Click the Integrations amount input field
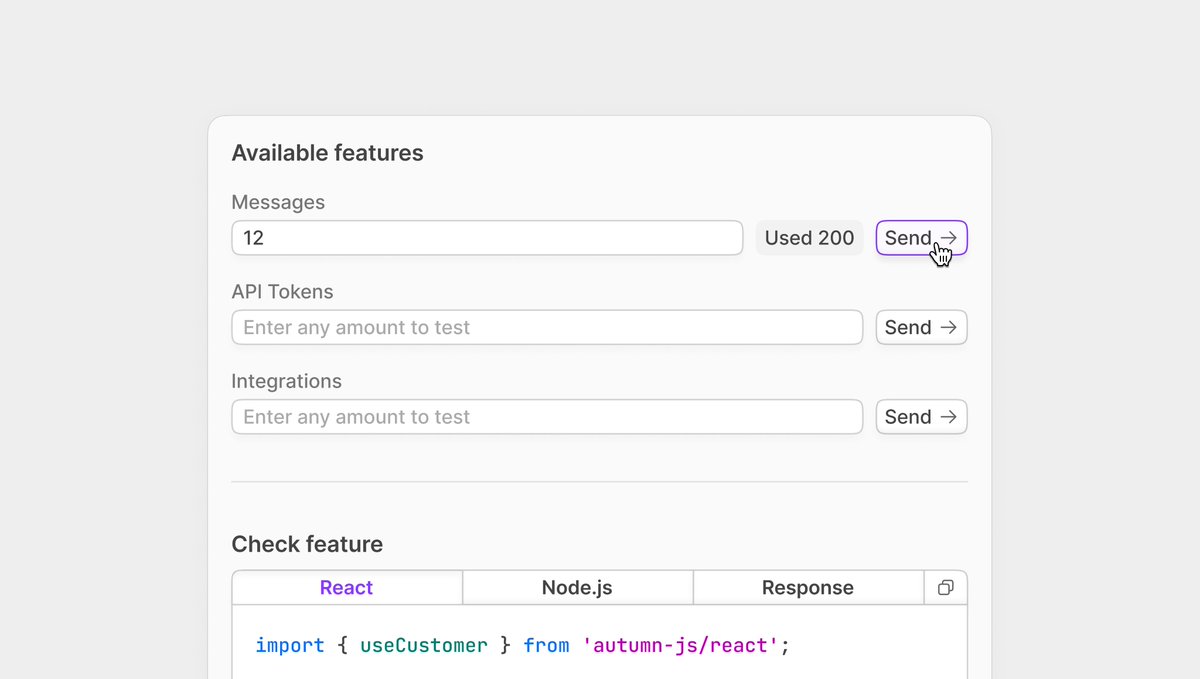 pos(547,417)
